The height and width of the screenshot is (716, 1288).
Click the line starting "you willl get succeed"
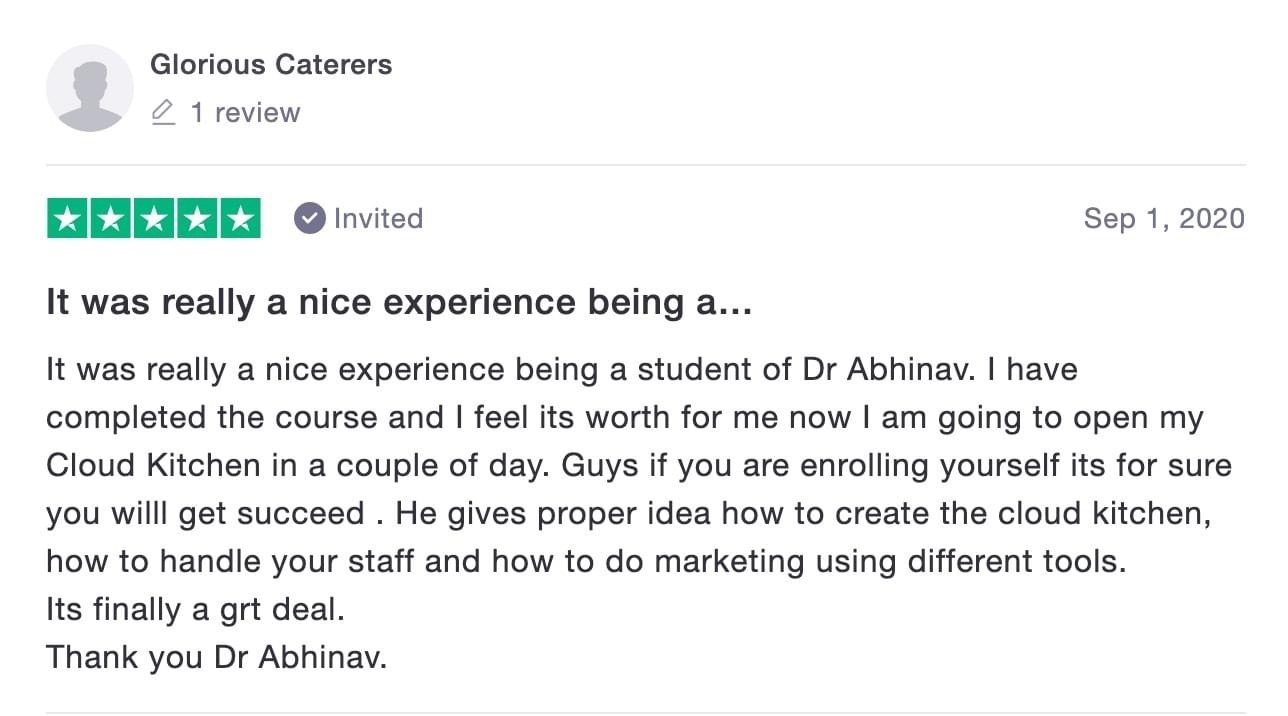pos(629,514)
